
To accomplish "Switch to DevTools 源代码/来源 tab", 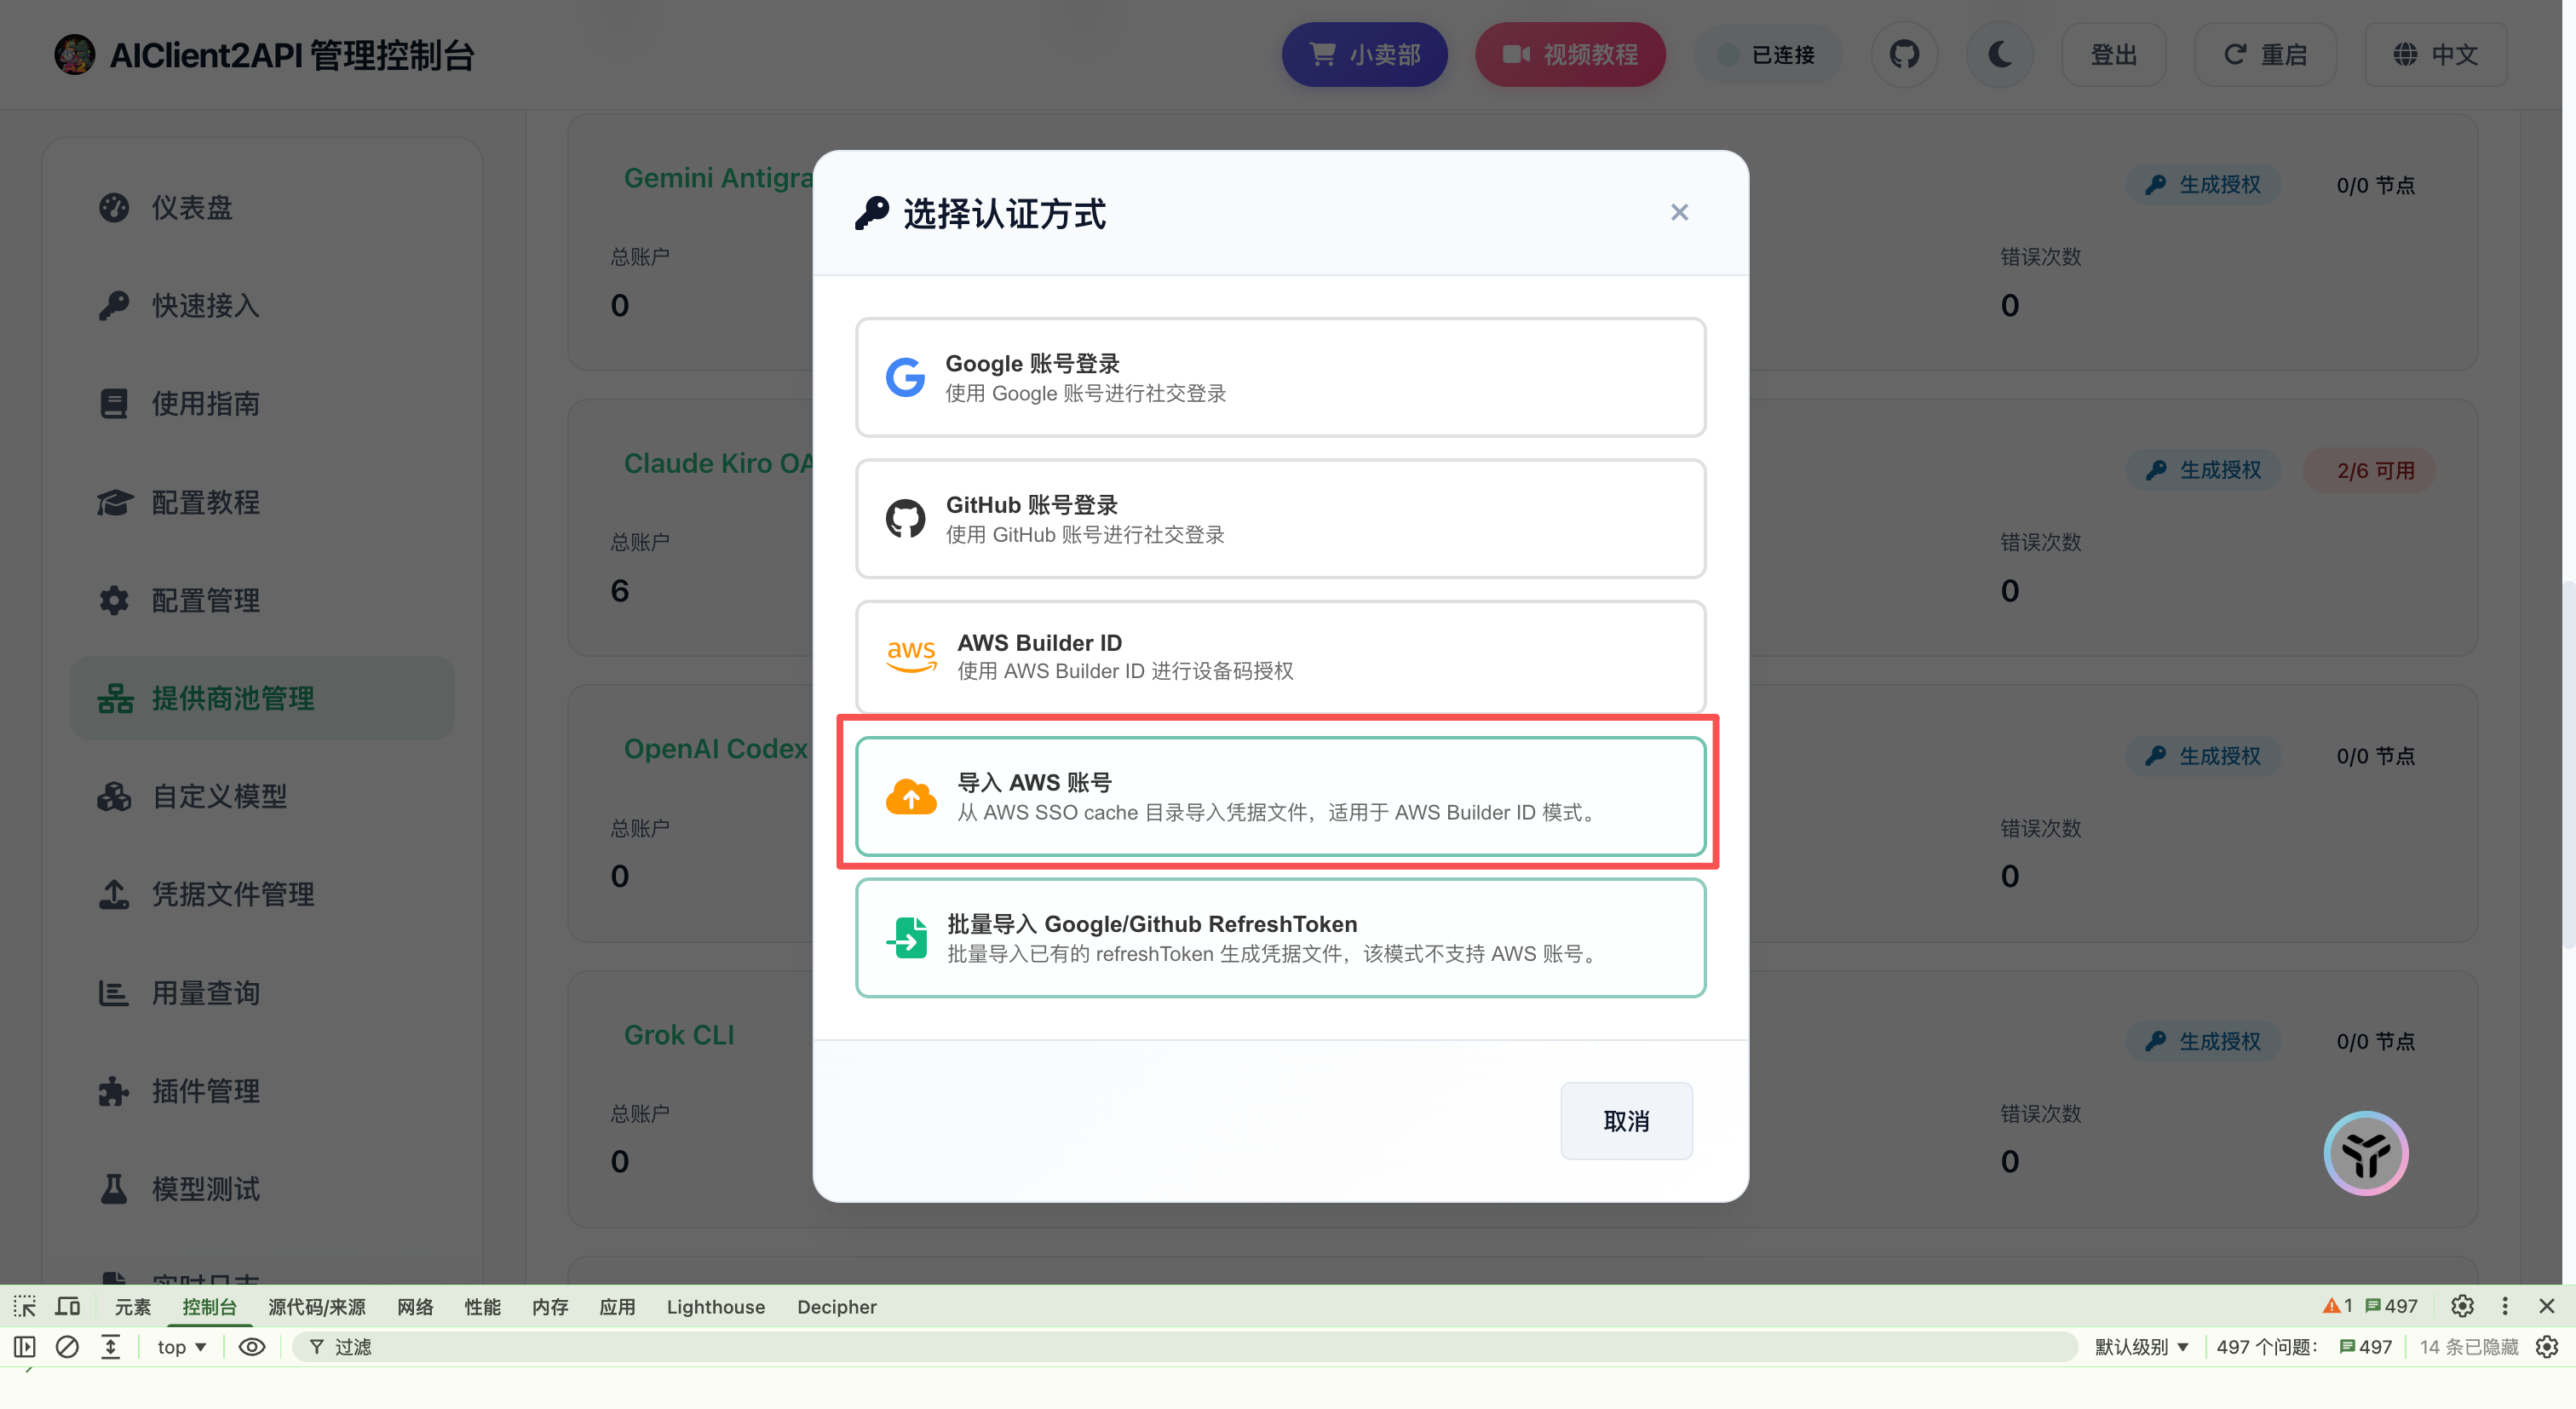I will pos(316,1306).
